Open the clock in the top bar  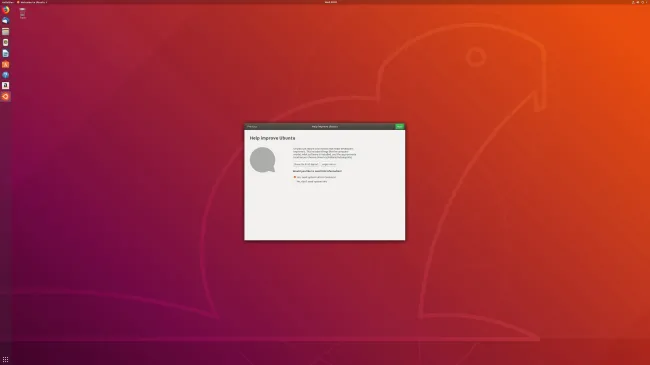click(x=330, y=2)
